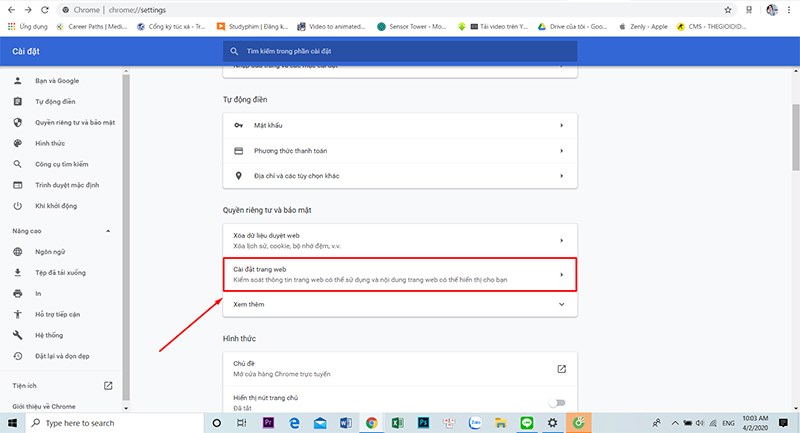This screenshot has height=433, width=800.
Task: Open LINE from the taskbar
Action: coord(527,422)
